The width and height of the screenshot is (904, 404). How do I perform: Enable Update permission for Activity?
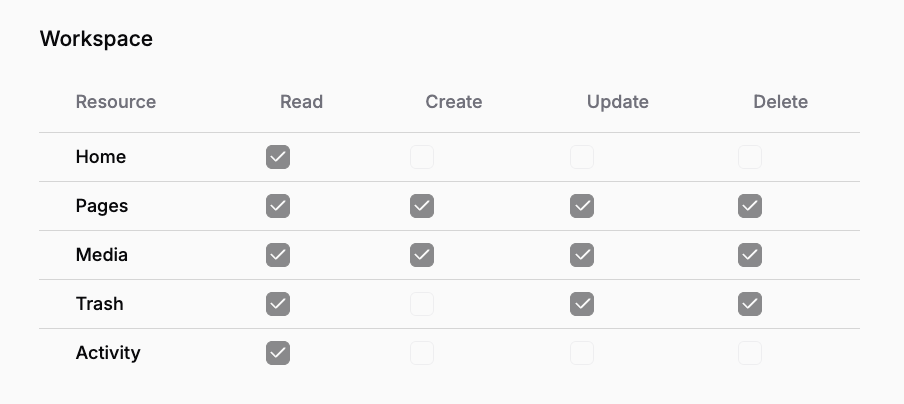coord(582,353)
